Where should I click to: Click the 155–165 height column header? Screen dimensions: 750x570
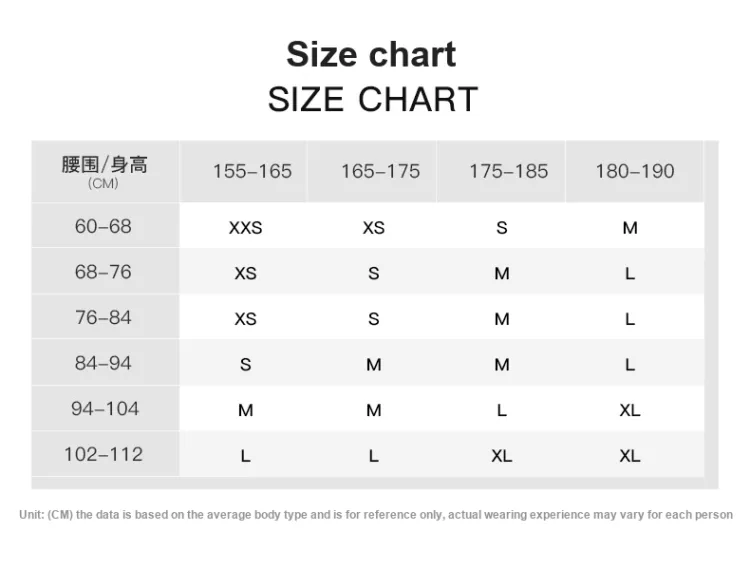pos(252,171)
